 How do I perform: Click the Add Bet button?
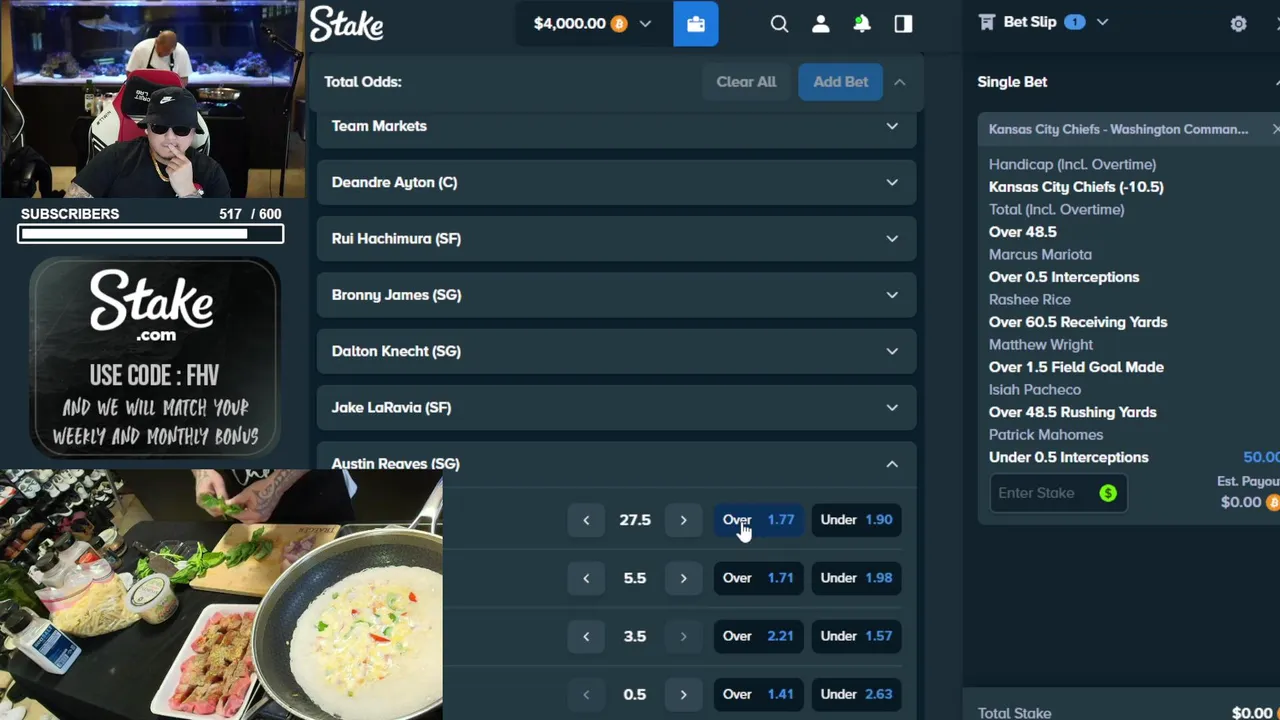(x=840, y=82)
